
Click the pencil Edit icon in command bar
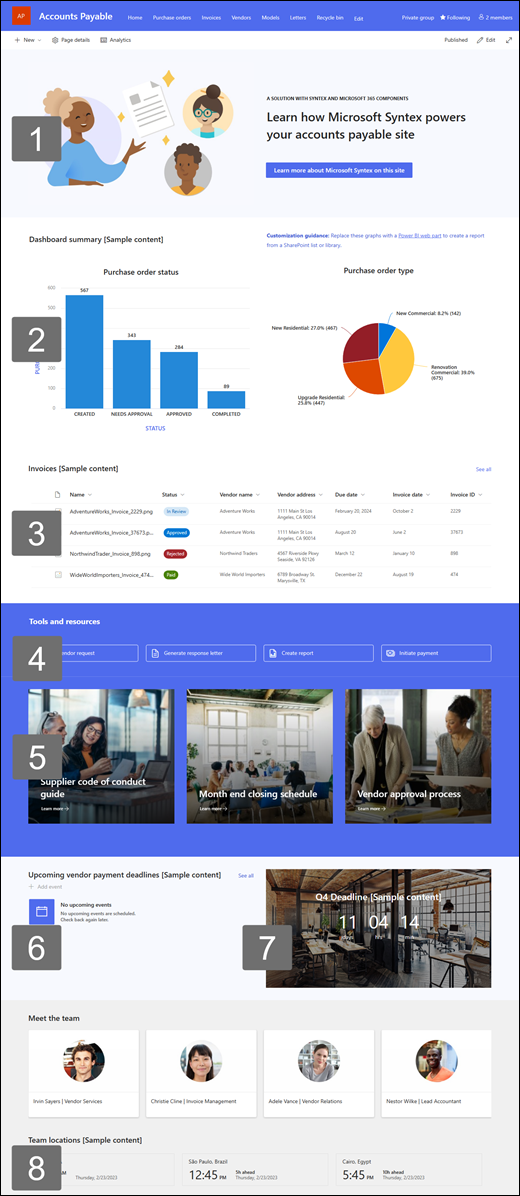click(480, 40)
